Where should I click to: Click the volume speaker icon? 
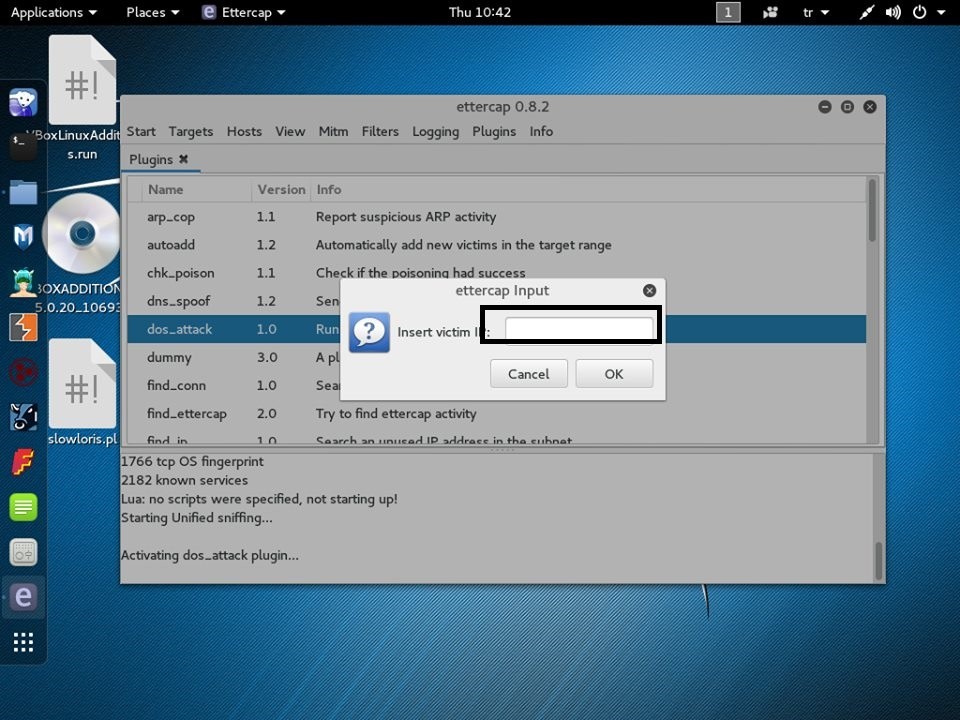tap(893, 12)
